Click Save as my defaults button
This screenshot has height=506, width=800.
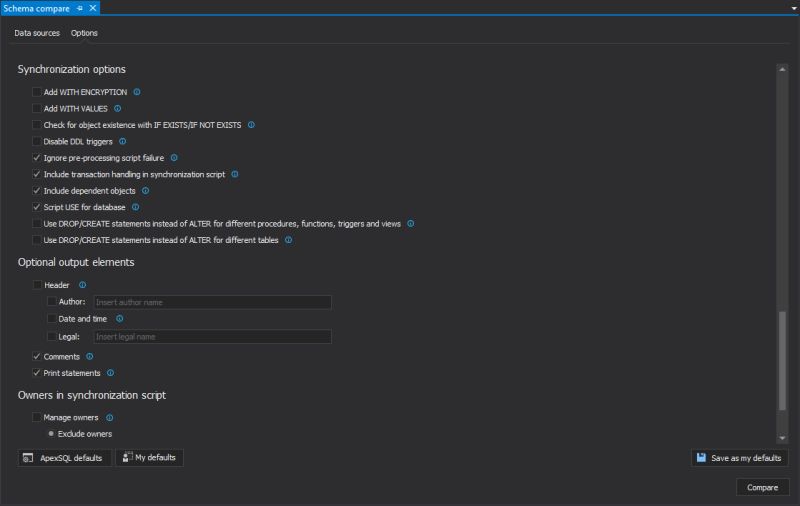point(740,458)
